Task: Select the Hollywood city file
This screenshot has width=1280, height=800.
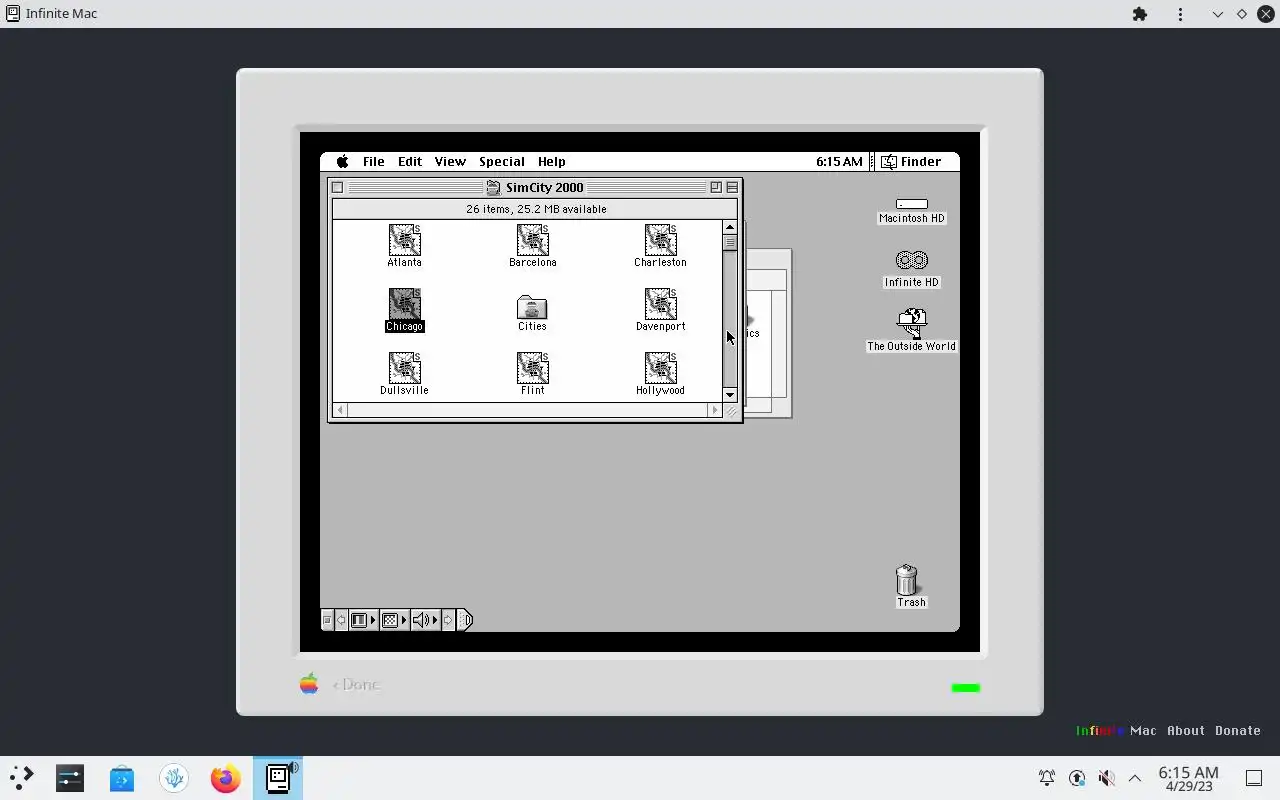Action: coord(660,368)
